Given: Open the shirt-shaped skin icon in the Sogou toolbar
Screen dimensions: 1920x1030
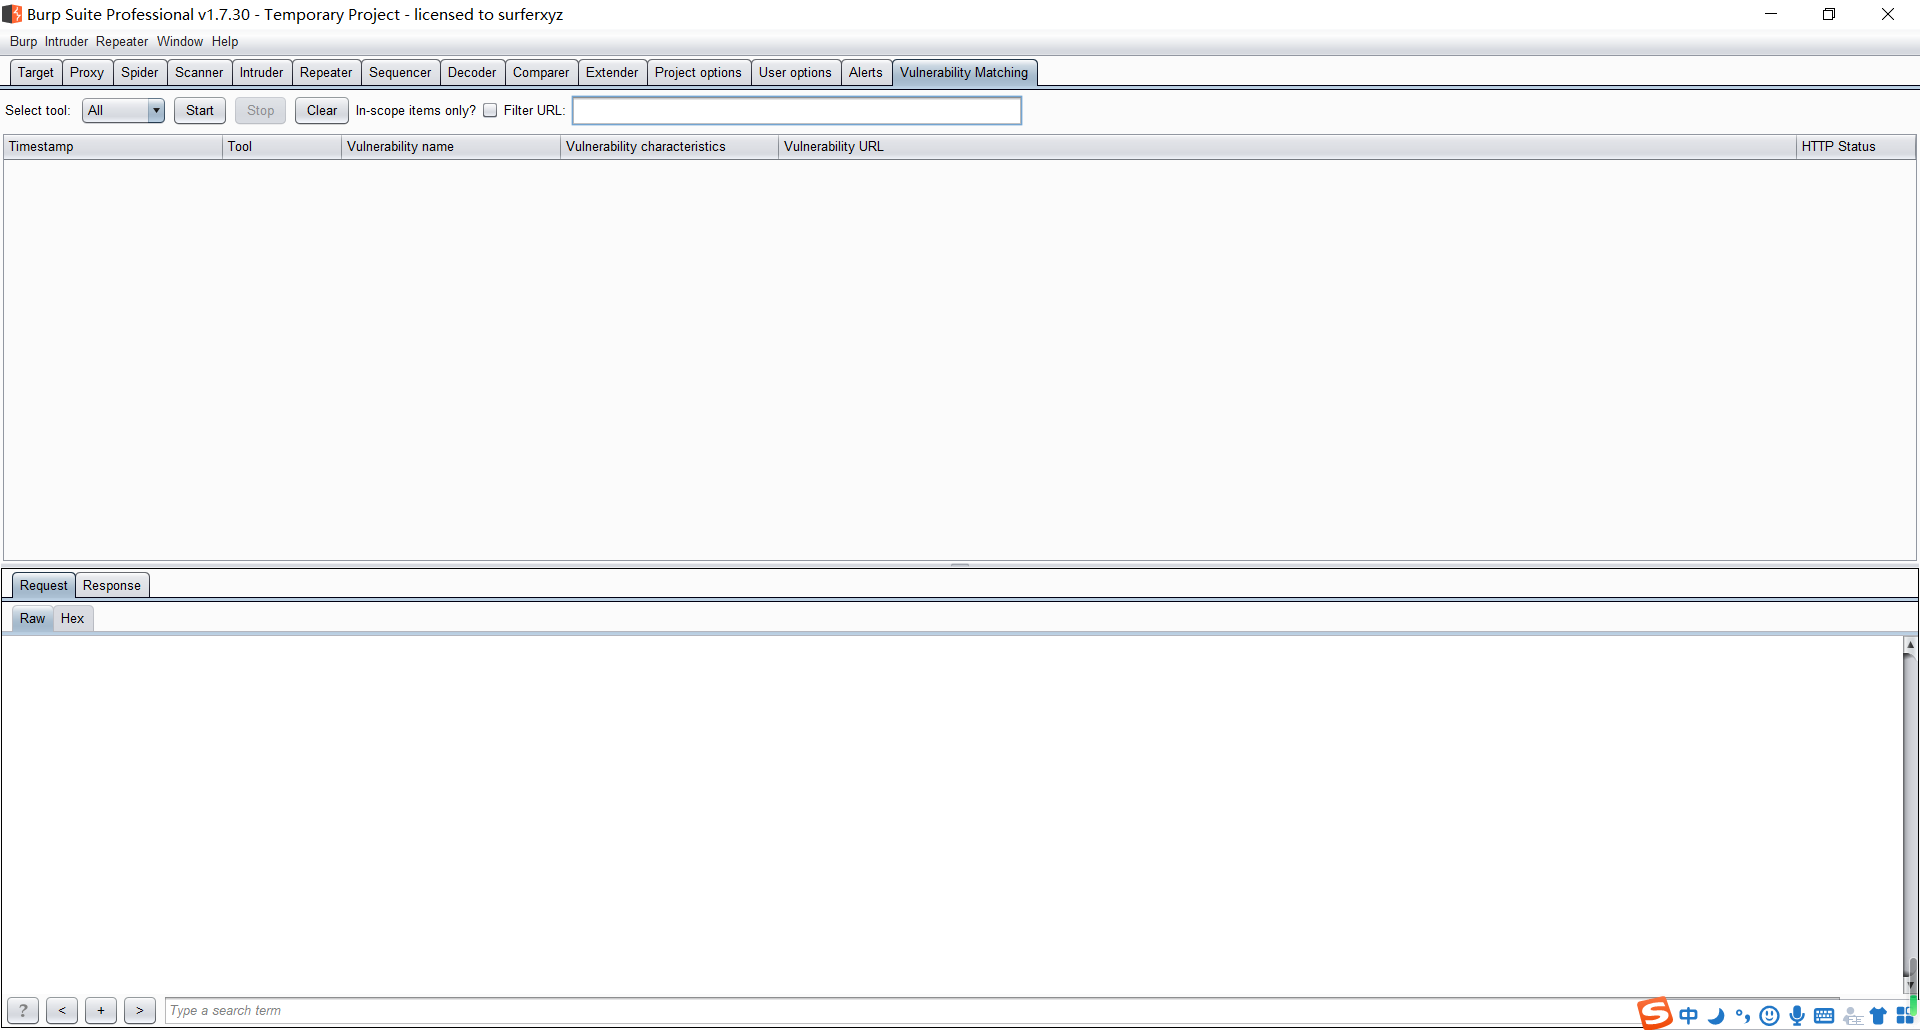Looking at the screenshot, I should click(1878, 1016).
